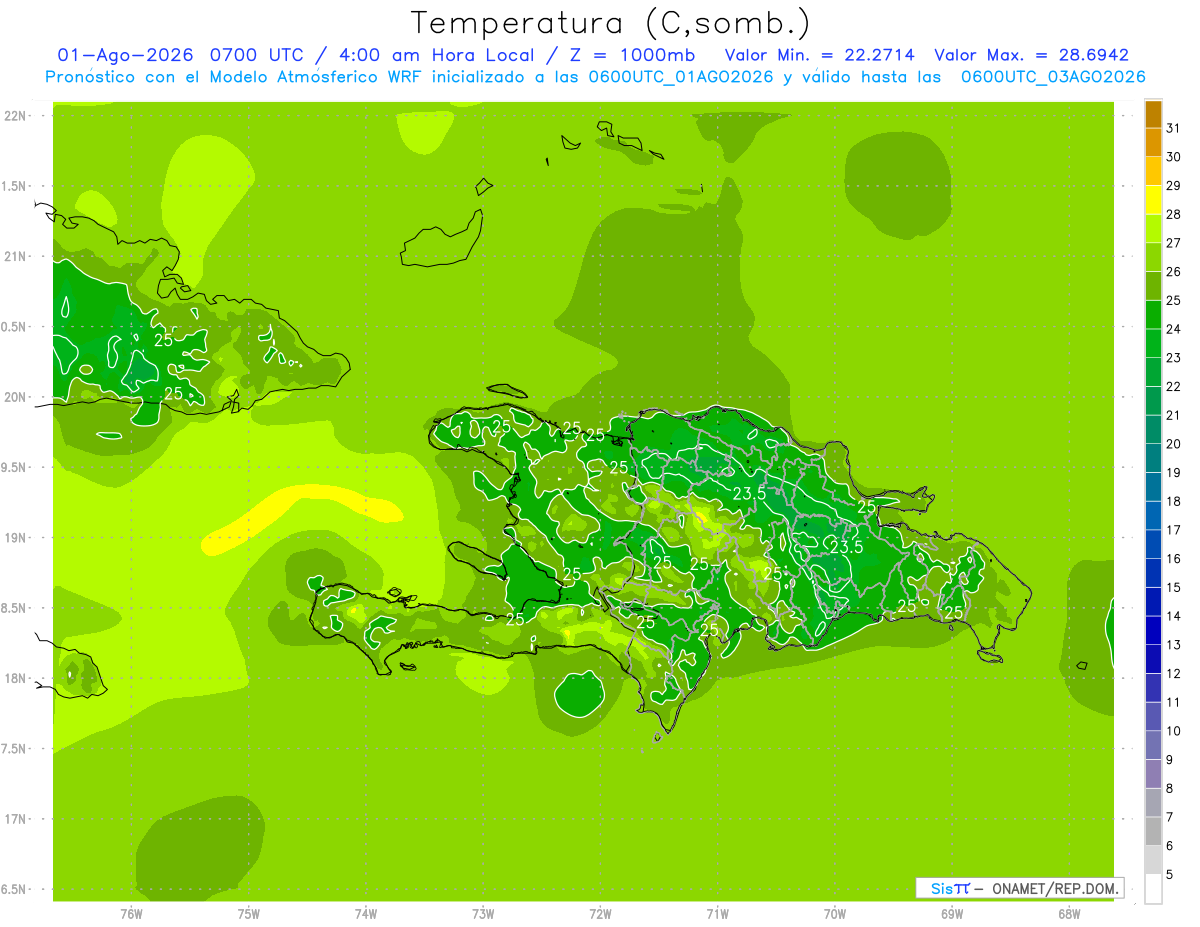Image resolution: width=1200 pixels, height=927 pixels.
Task: Click the legend value label '31'
Action: [1174, 128]
